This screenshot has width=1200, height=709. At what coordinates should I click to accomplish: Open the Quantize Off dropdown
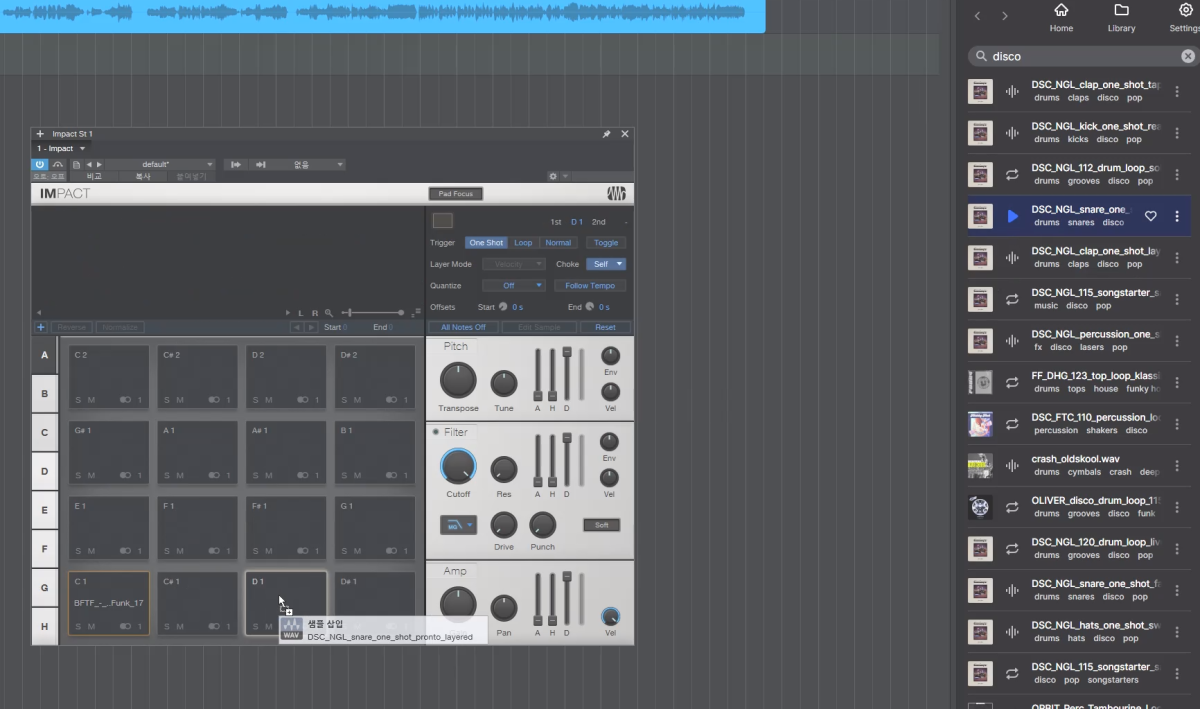[x=514, y=286]
